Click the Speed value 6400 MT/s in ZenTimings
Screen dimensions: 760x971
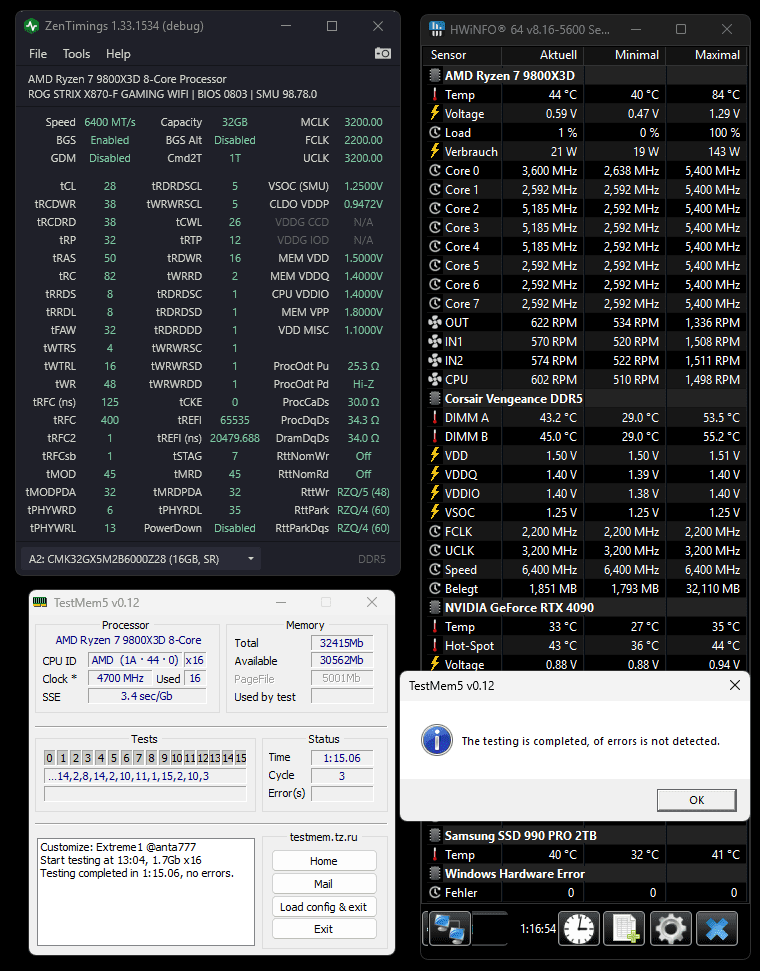(x=110, y=122)
